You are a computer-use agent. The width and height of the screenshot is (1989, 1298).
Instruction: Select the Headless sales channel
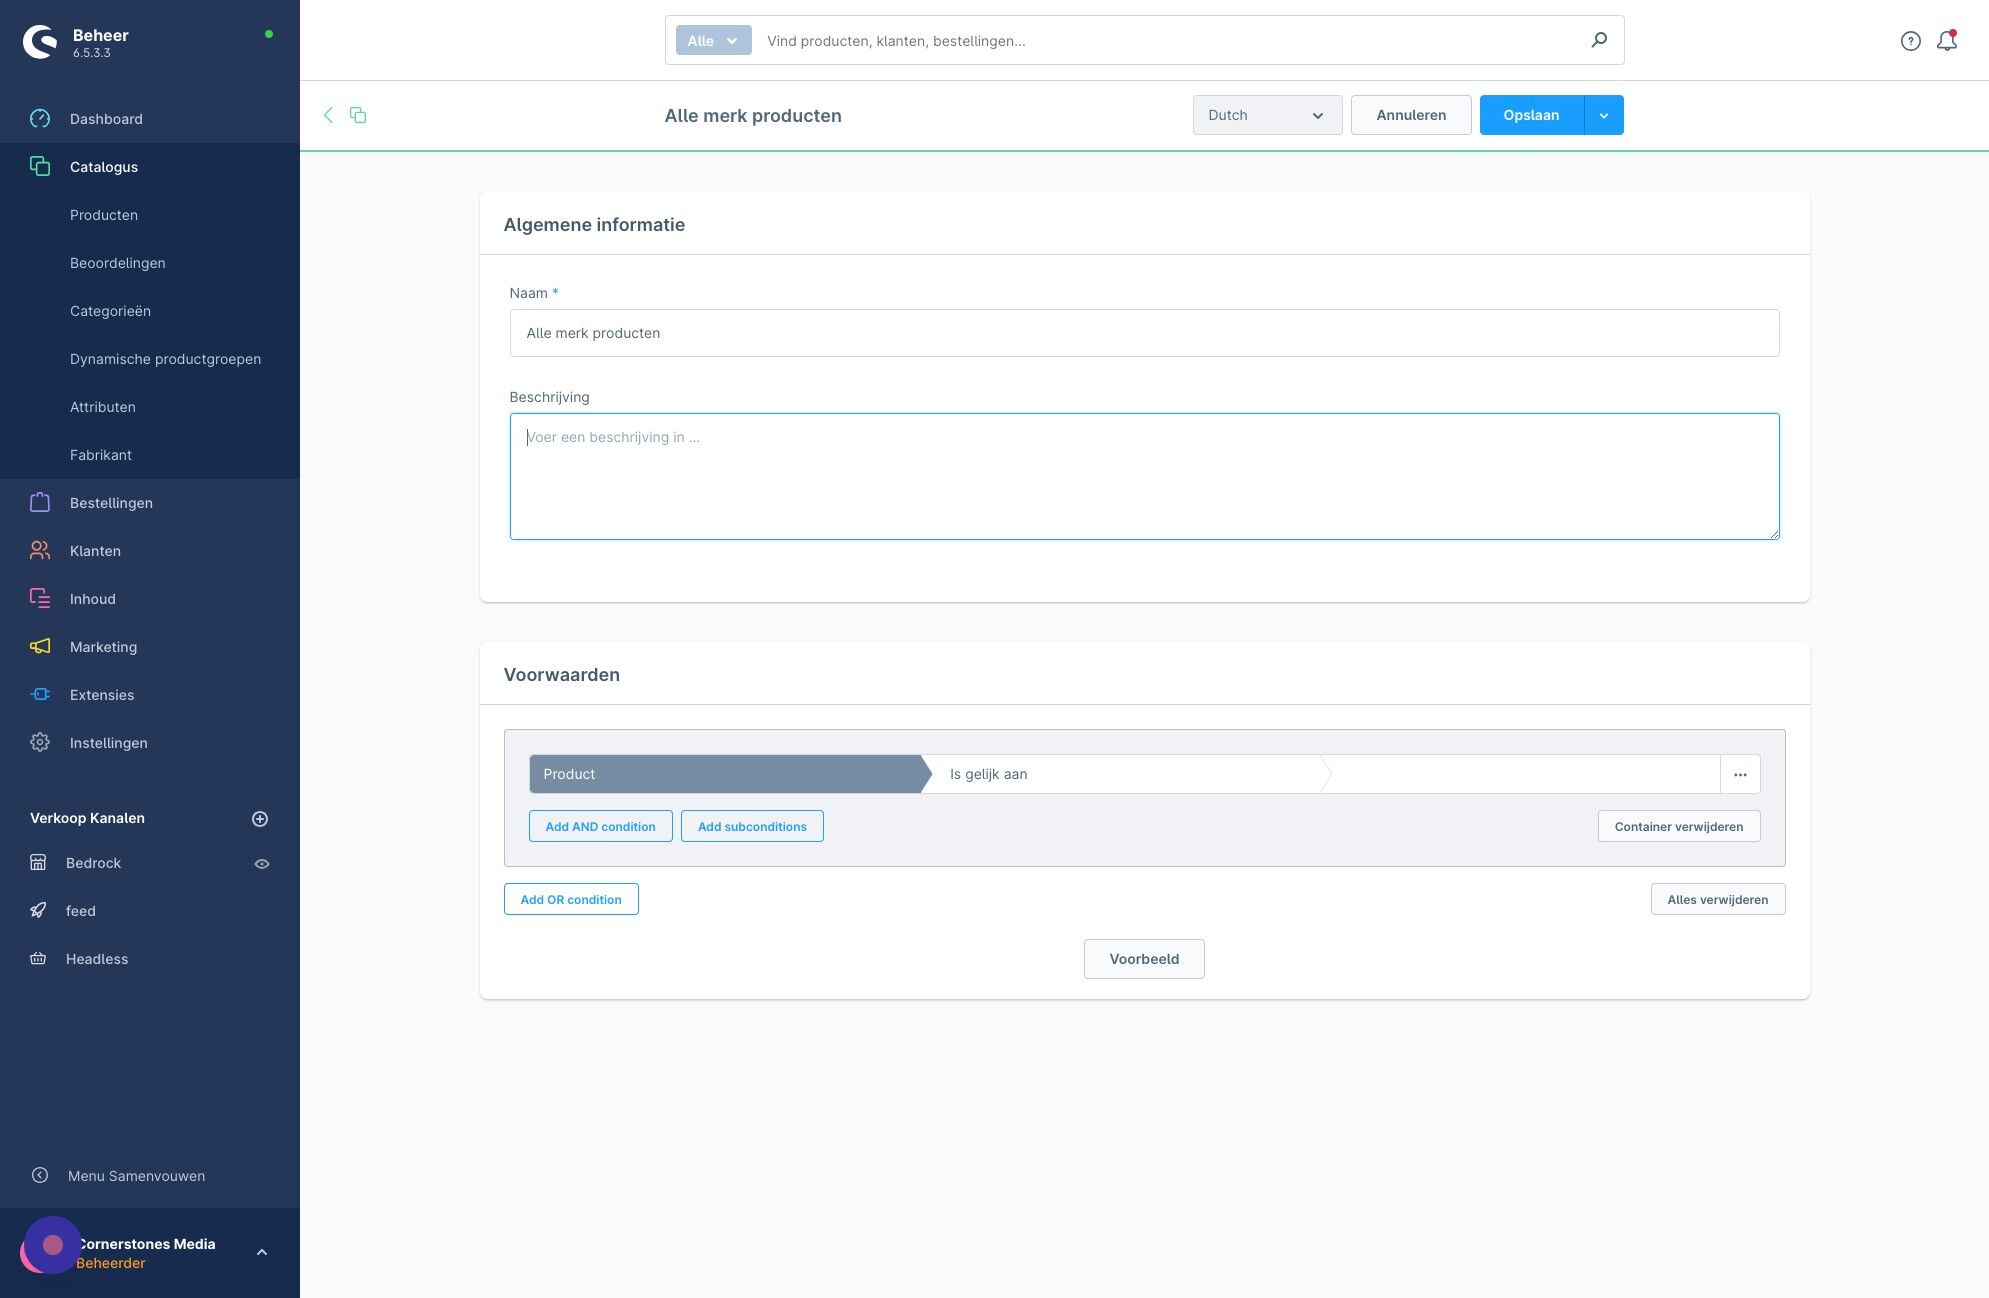pyautogui.click(x=97, y=959)
